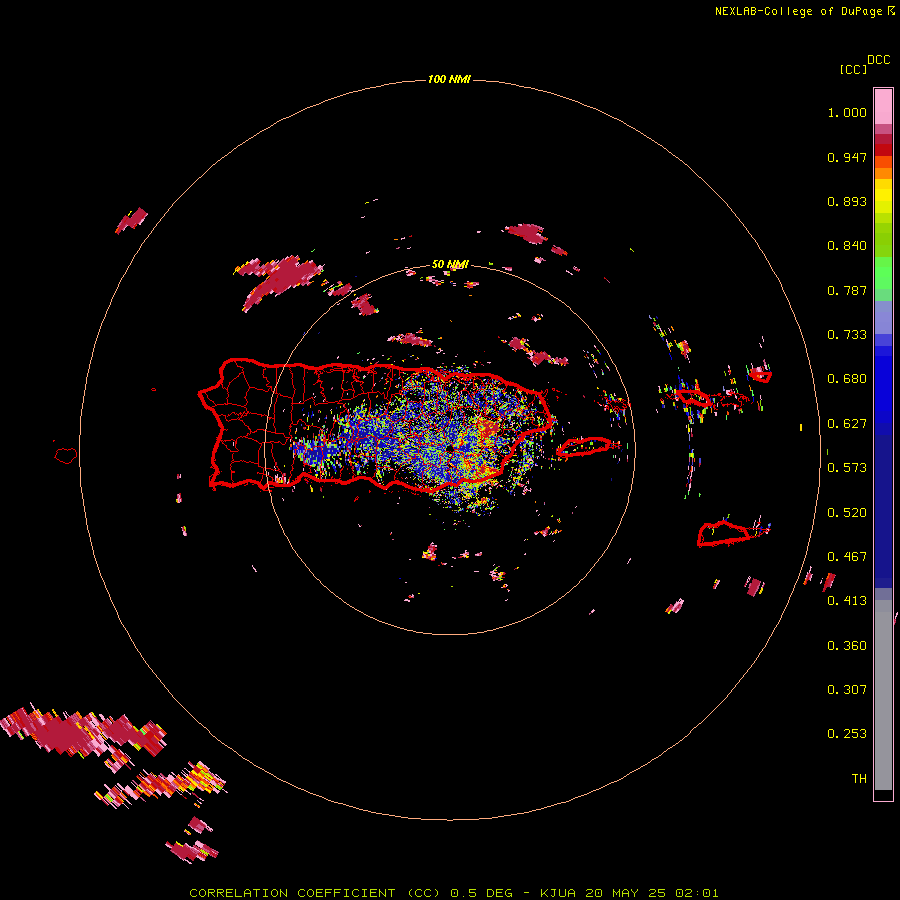Select the 0.253 value on the scale

[847, 734]
